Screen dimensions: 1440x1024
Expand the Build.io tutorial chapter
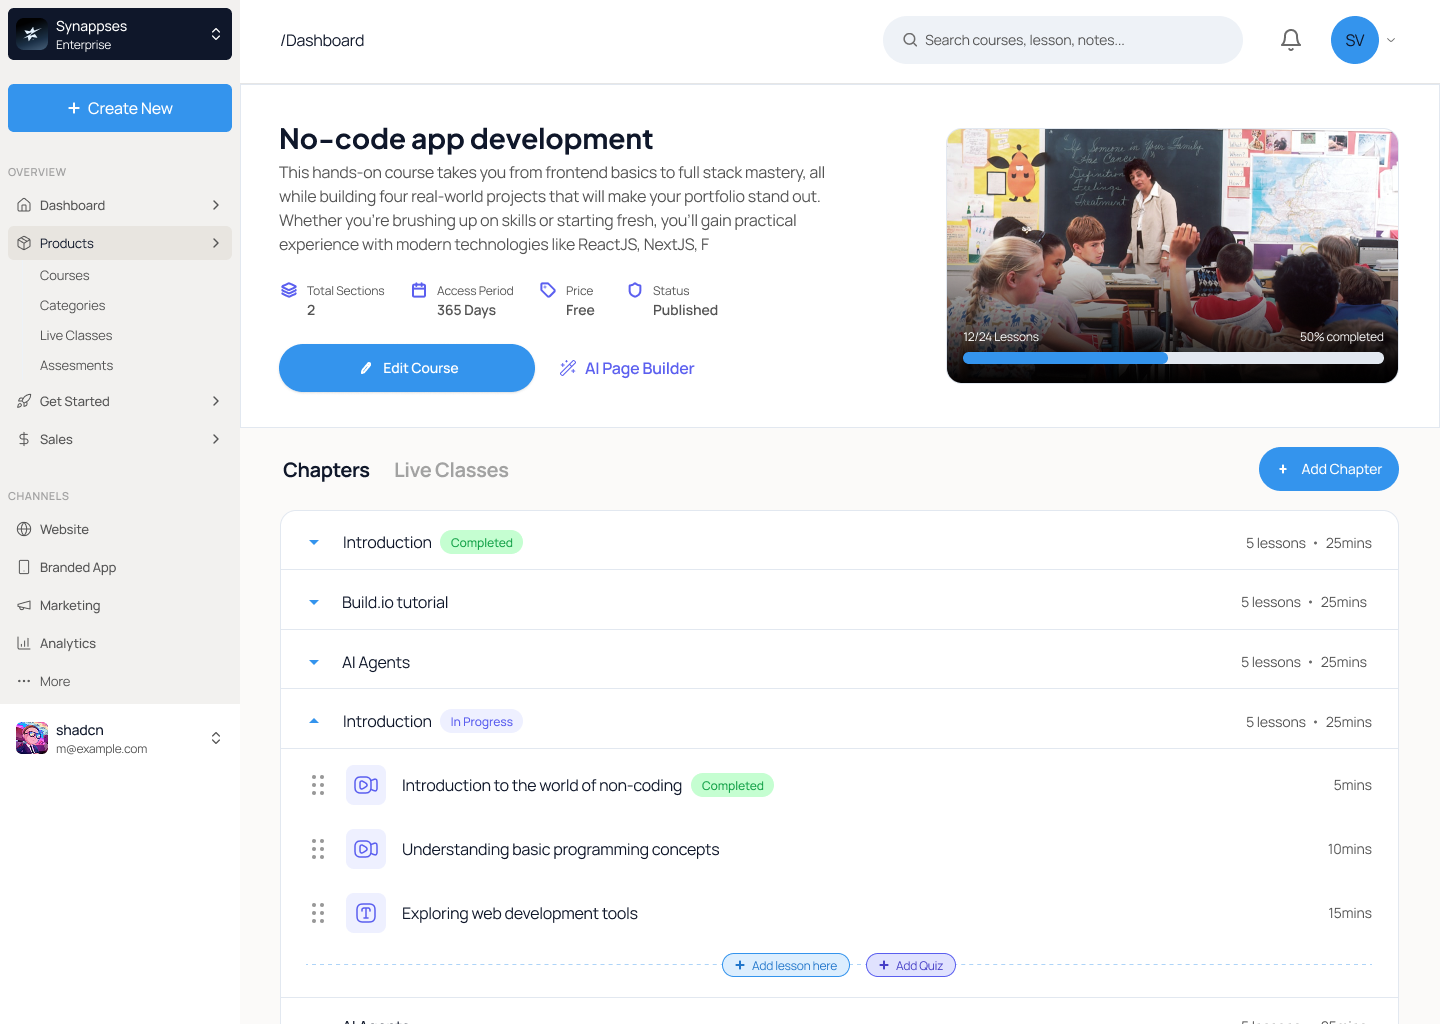pos(314,602)
